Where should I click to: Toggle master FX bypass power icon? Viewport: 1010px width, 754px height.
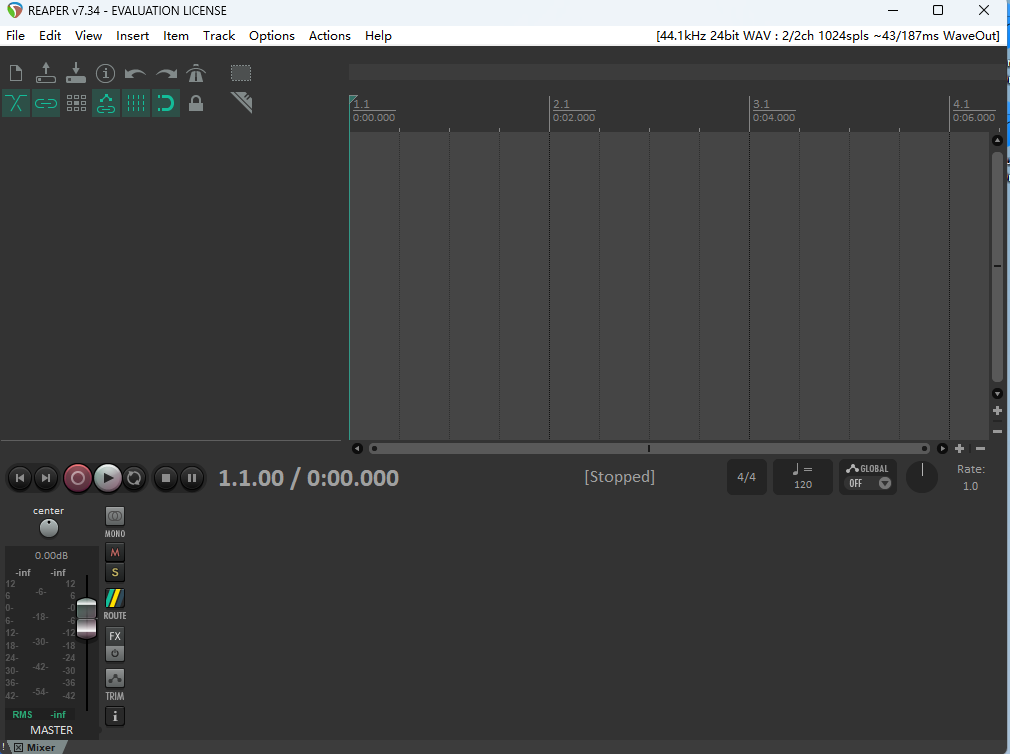click(x=115, y=654)
